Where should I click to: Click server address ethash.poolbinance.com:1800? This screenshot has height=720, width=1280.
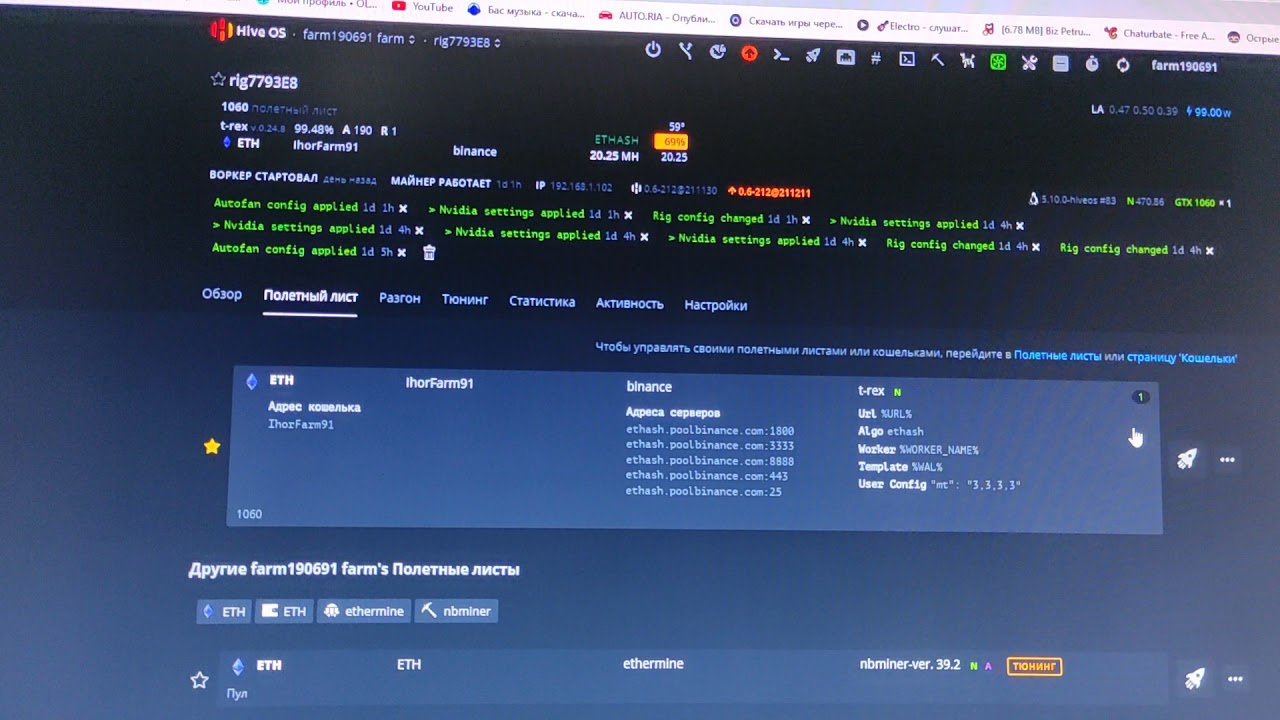click(710, 431)
